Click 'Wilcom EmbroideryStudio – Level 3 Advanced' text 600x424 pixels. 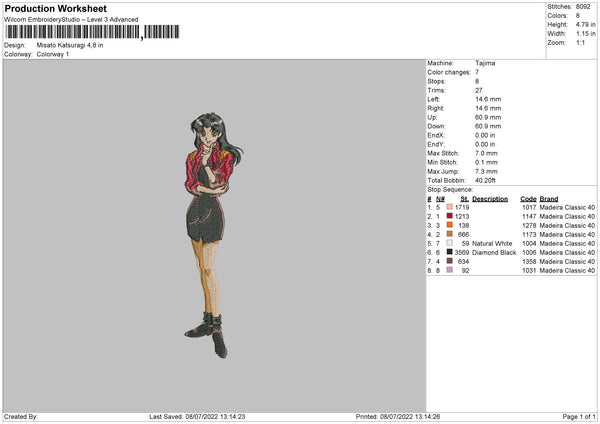tap(71, 20)
